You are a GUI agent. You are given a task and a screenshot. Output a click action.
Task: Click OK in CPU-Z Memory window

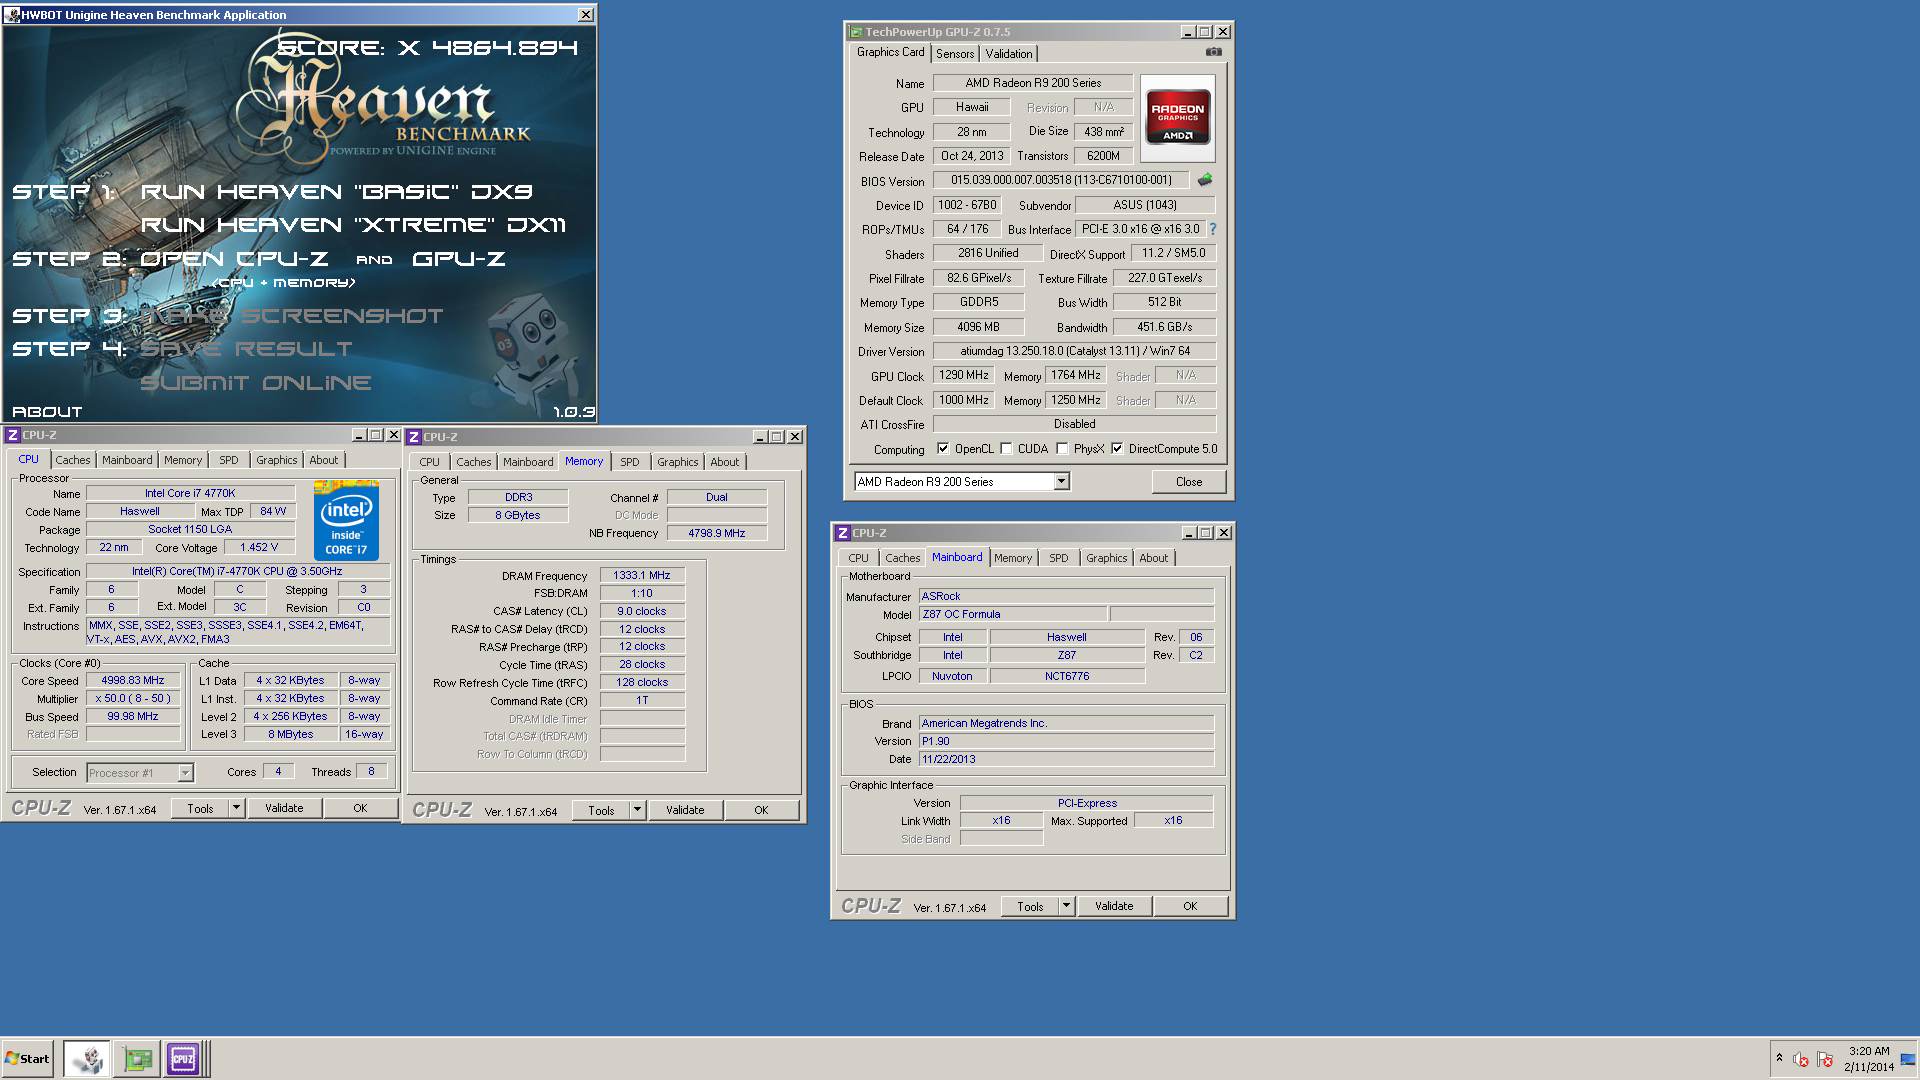tap(761, 810)
